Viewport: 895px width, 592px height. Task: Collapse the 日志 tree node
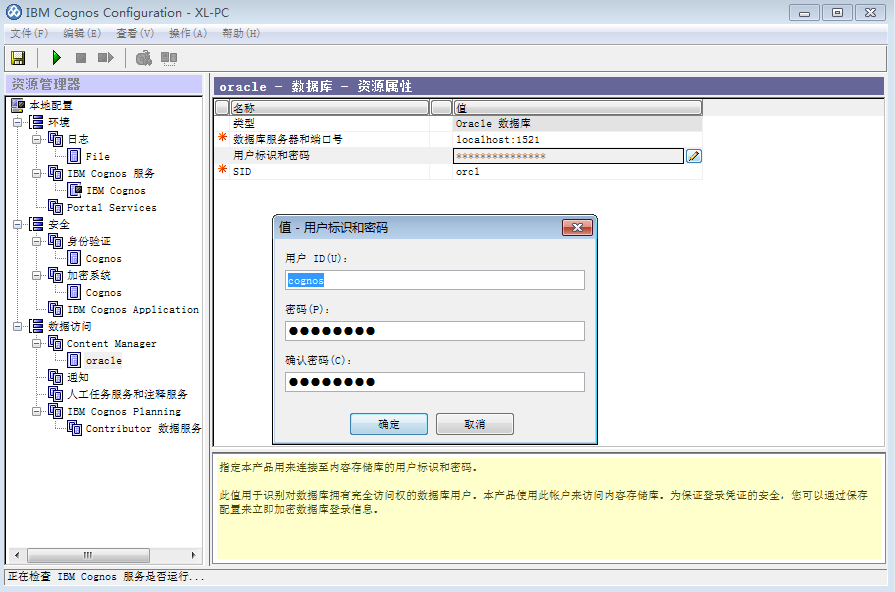(37, 139)
